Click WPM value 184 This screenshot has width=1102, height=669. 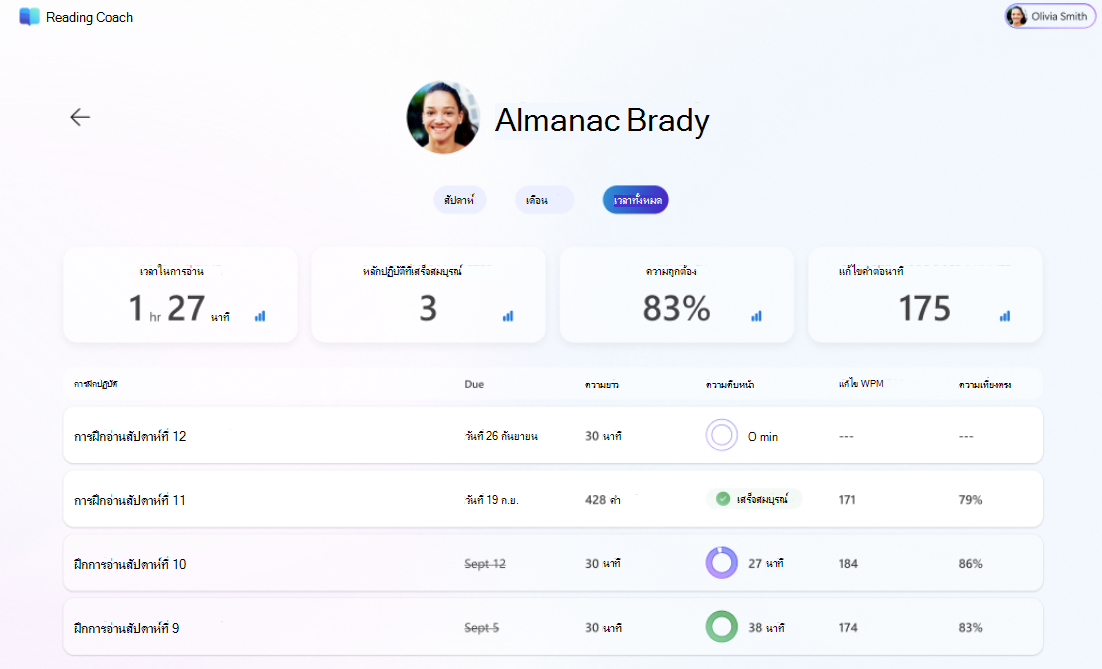click(848, 564)
